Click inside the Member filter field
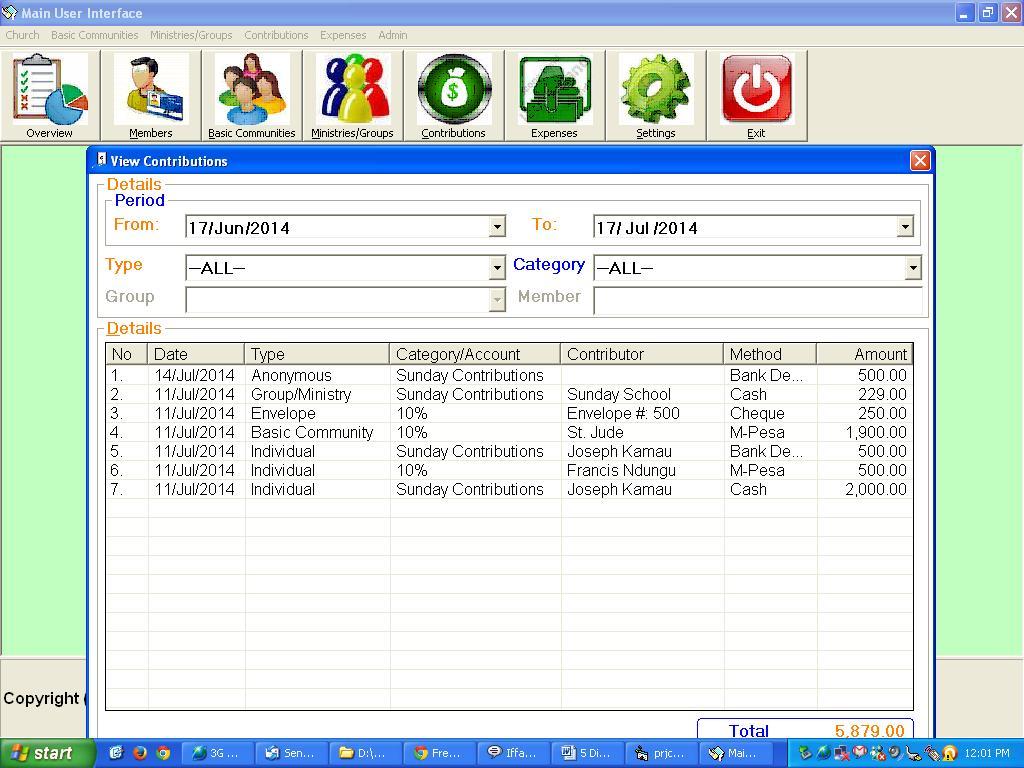The image size is (1024, 768). pyautogui.click(x=757, y=297)
